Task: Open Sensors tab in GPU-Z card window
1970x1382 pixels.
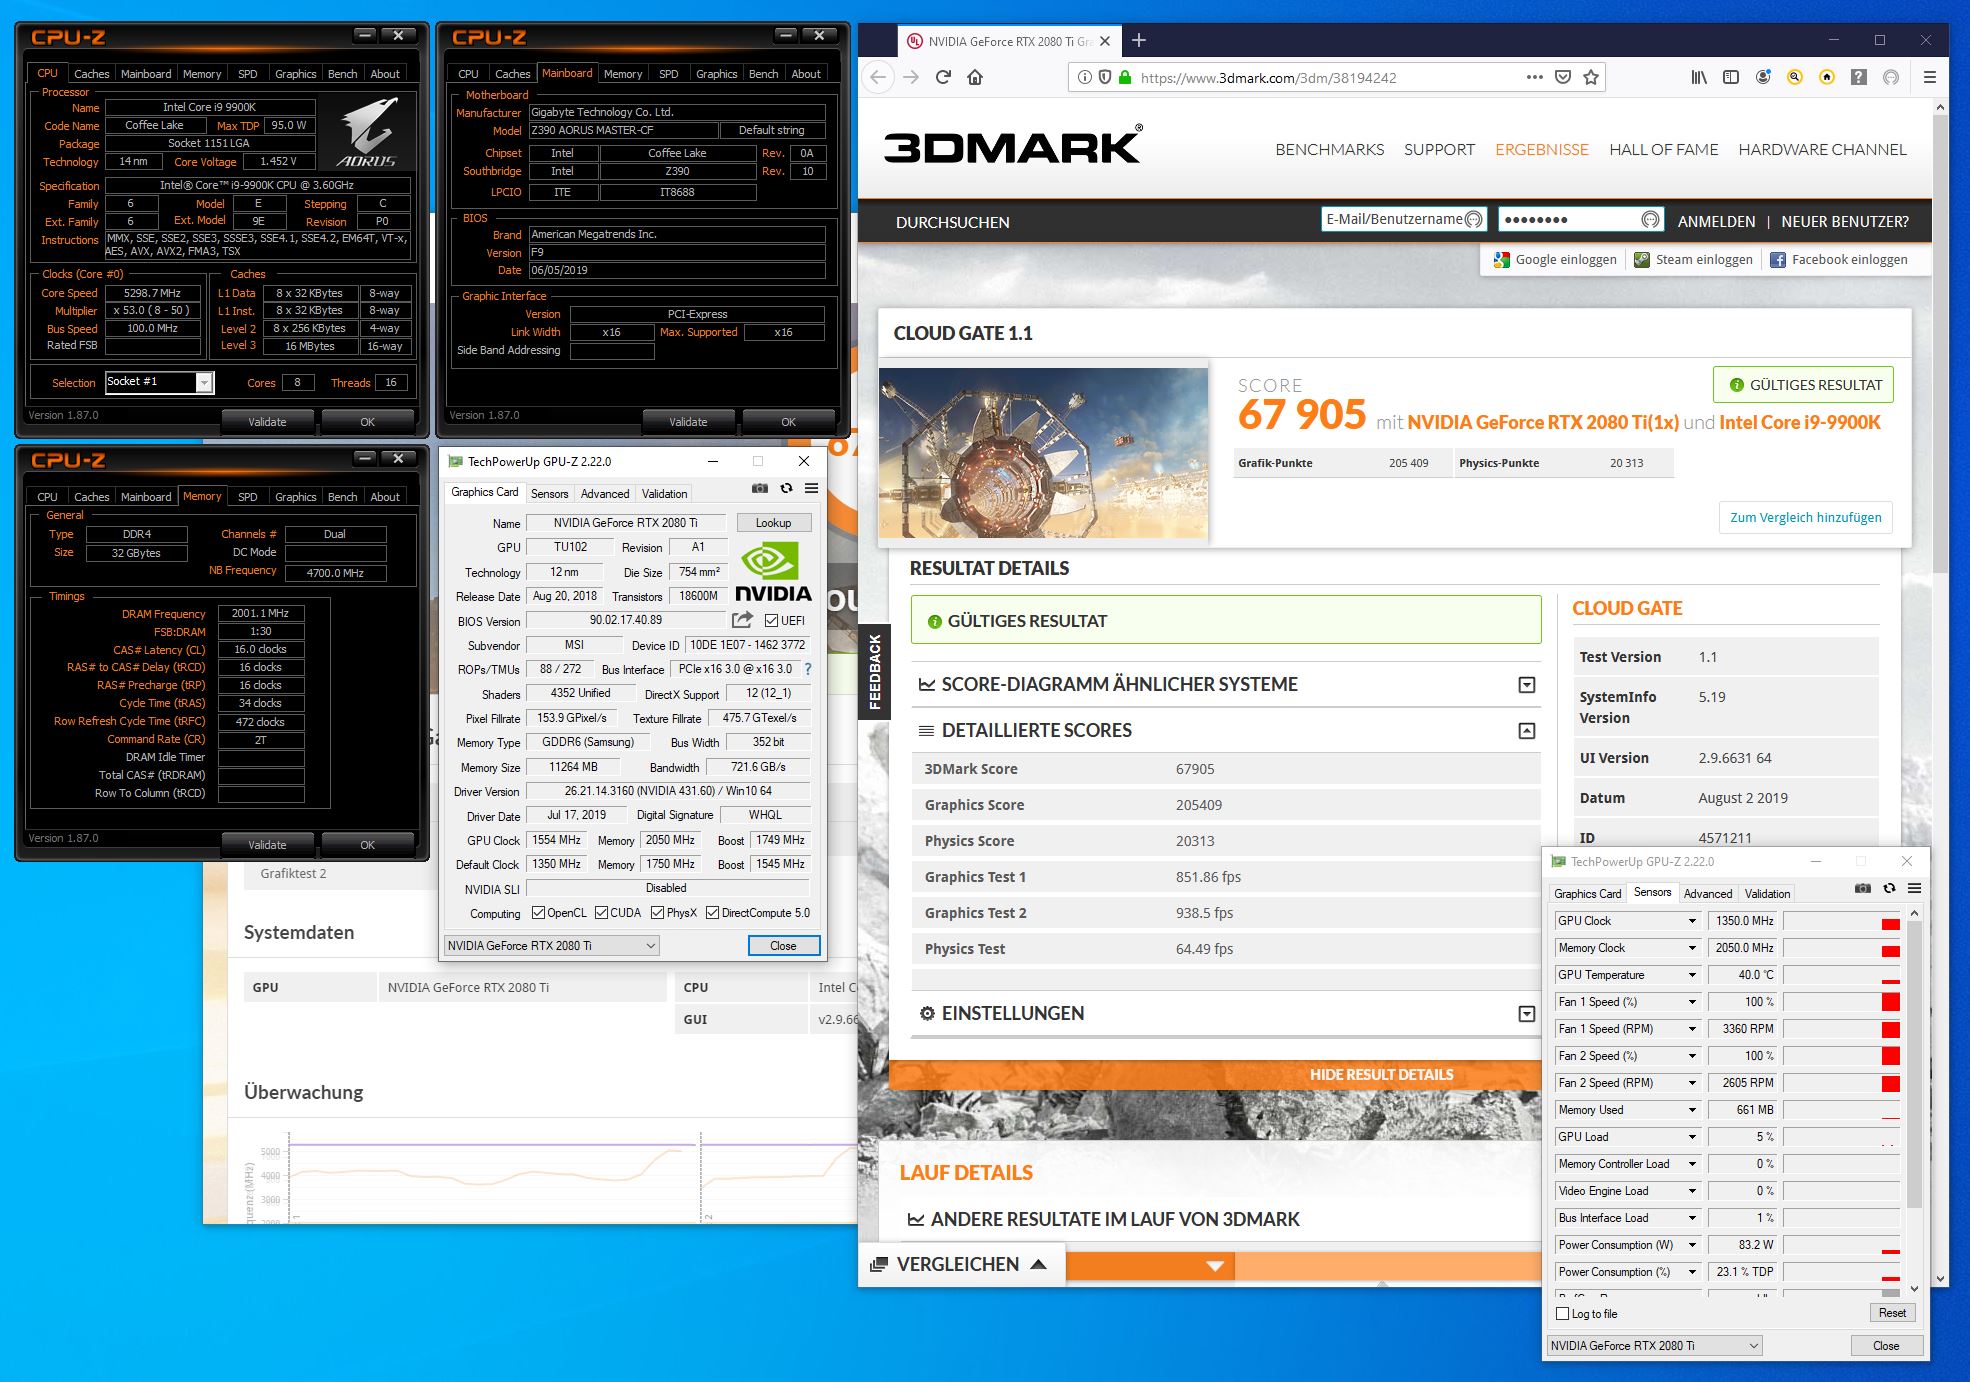Action: click(x=549, y=494)
